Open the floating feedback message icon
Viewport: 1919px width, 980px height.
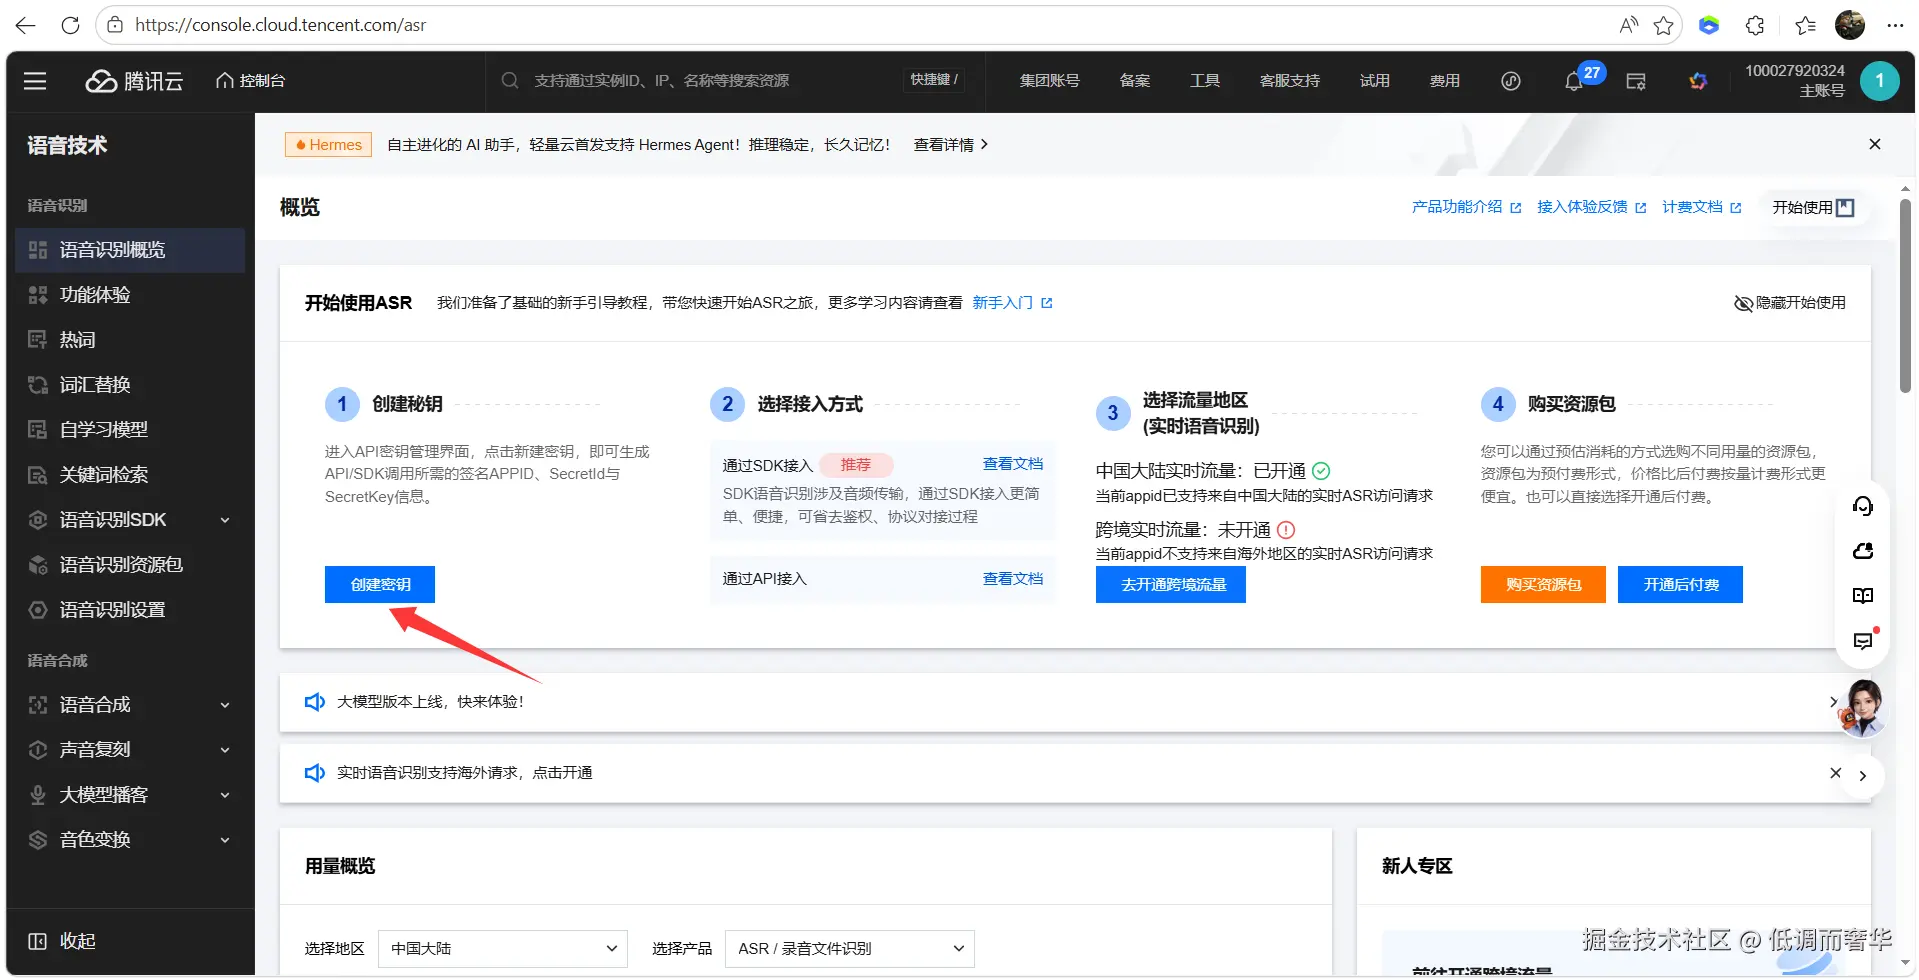pyautogui.click(x=1863, y=641)
